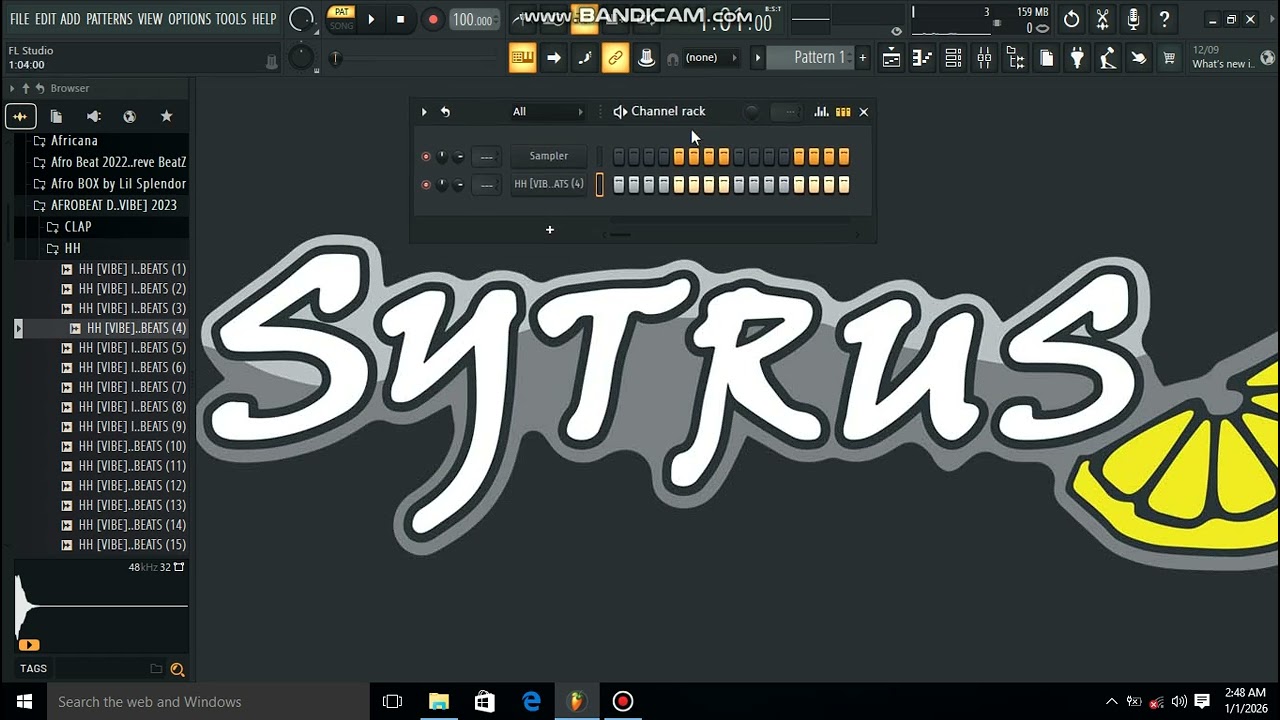This screenshot has width=1280, height=720.
Task: Open the tempo tapper icon
Action: click(1108, 59)
